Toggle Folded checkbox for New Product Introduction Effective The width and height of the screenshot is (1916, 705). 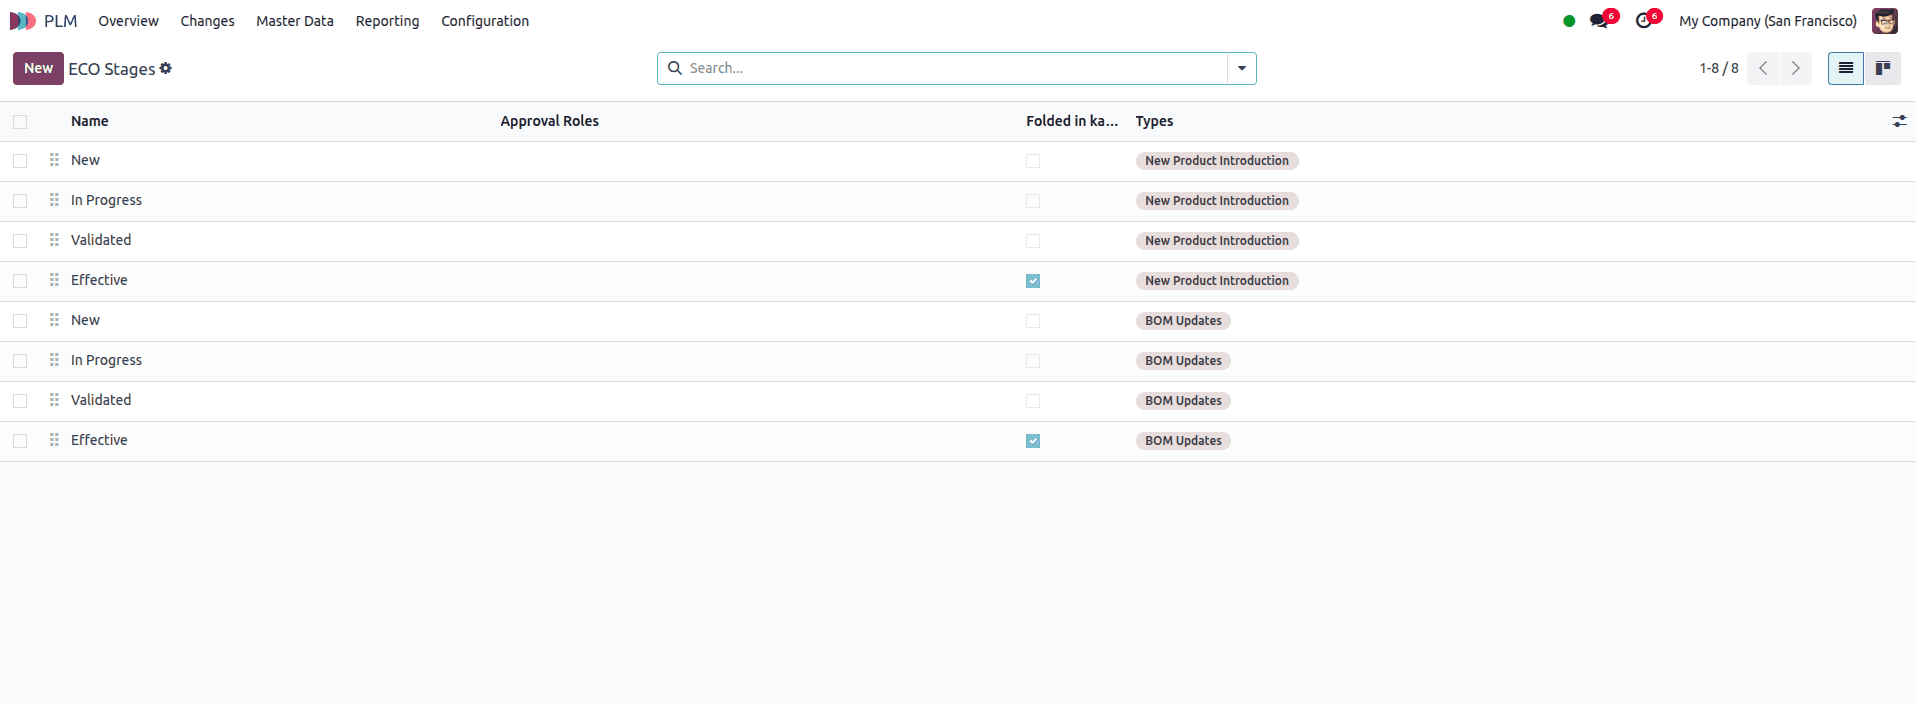point(1033,281)
